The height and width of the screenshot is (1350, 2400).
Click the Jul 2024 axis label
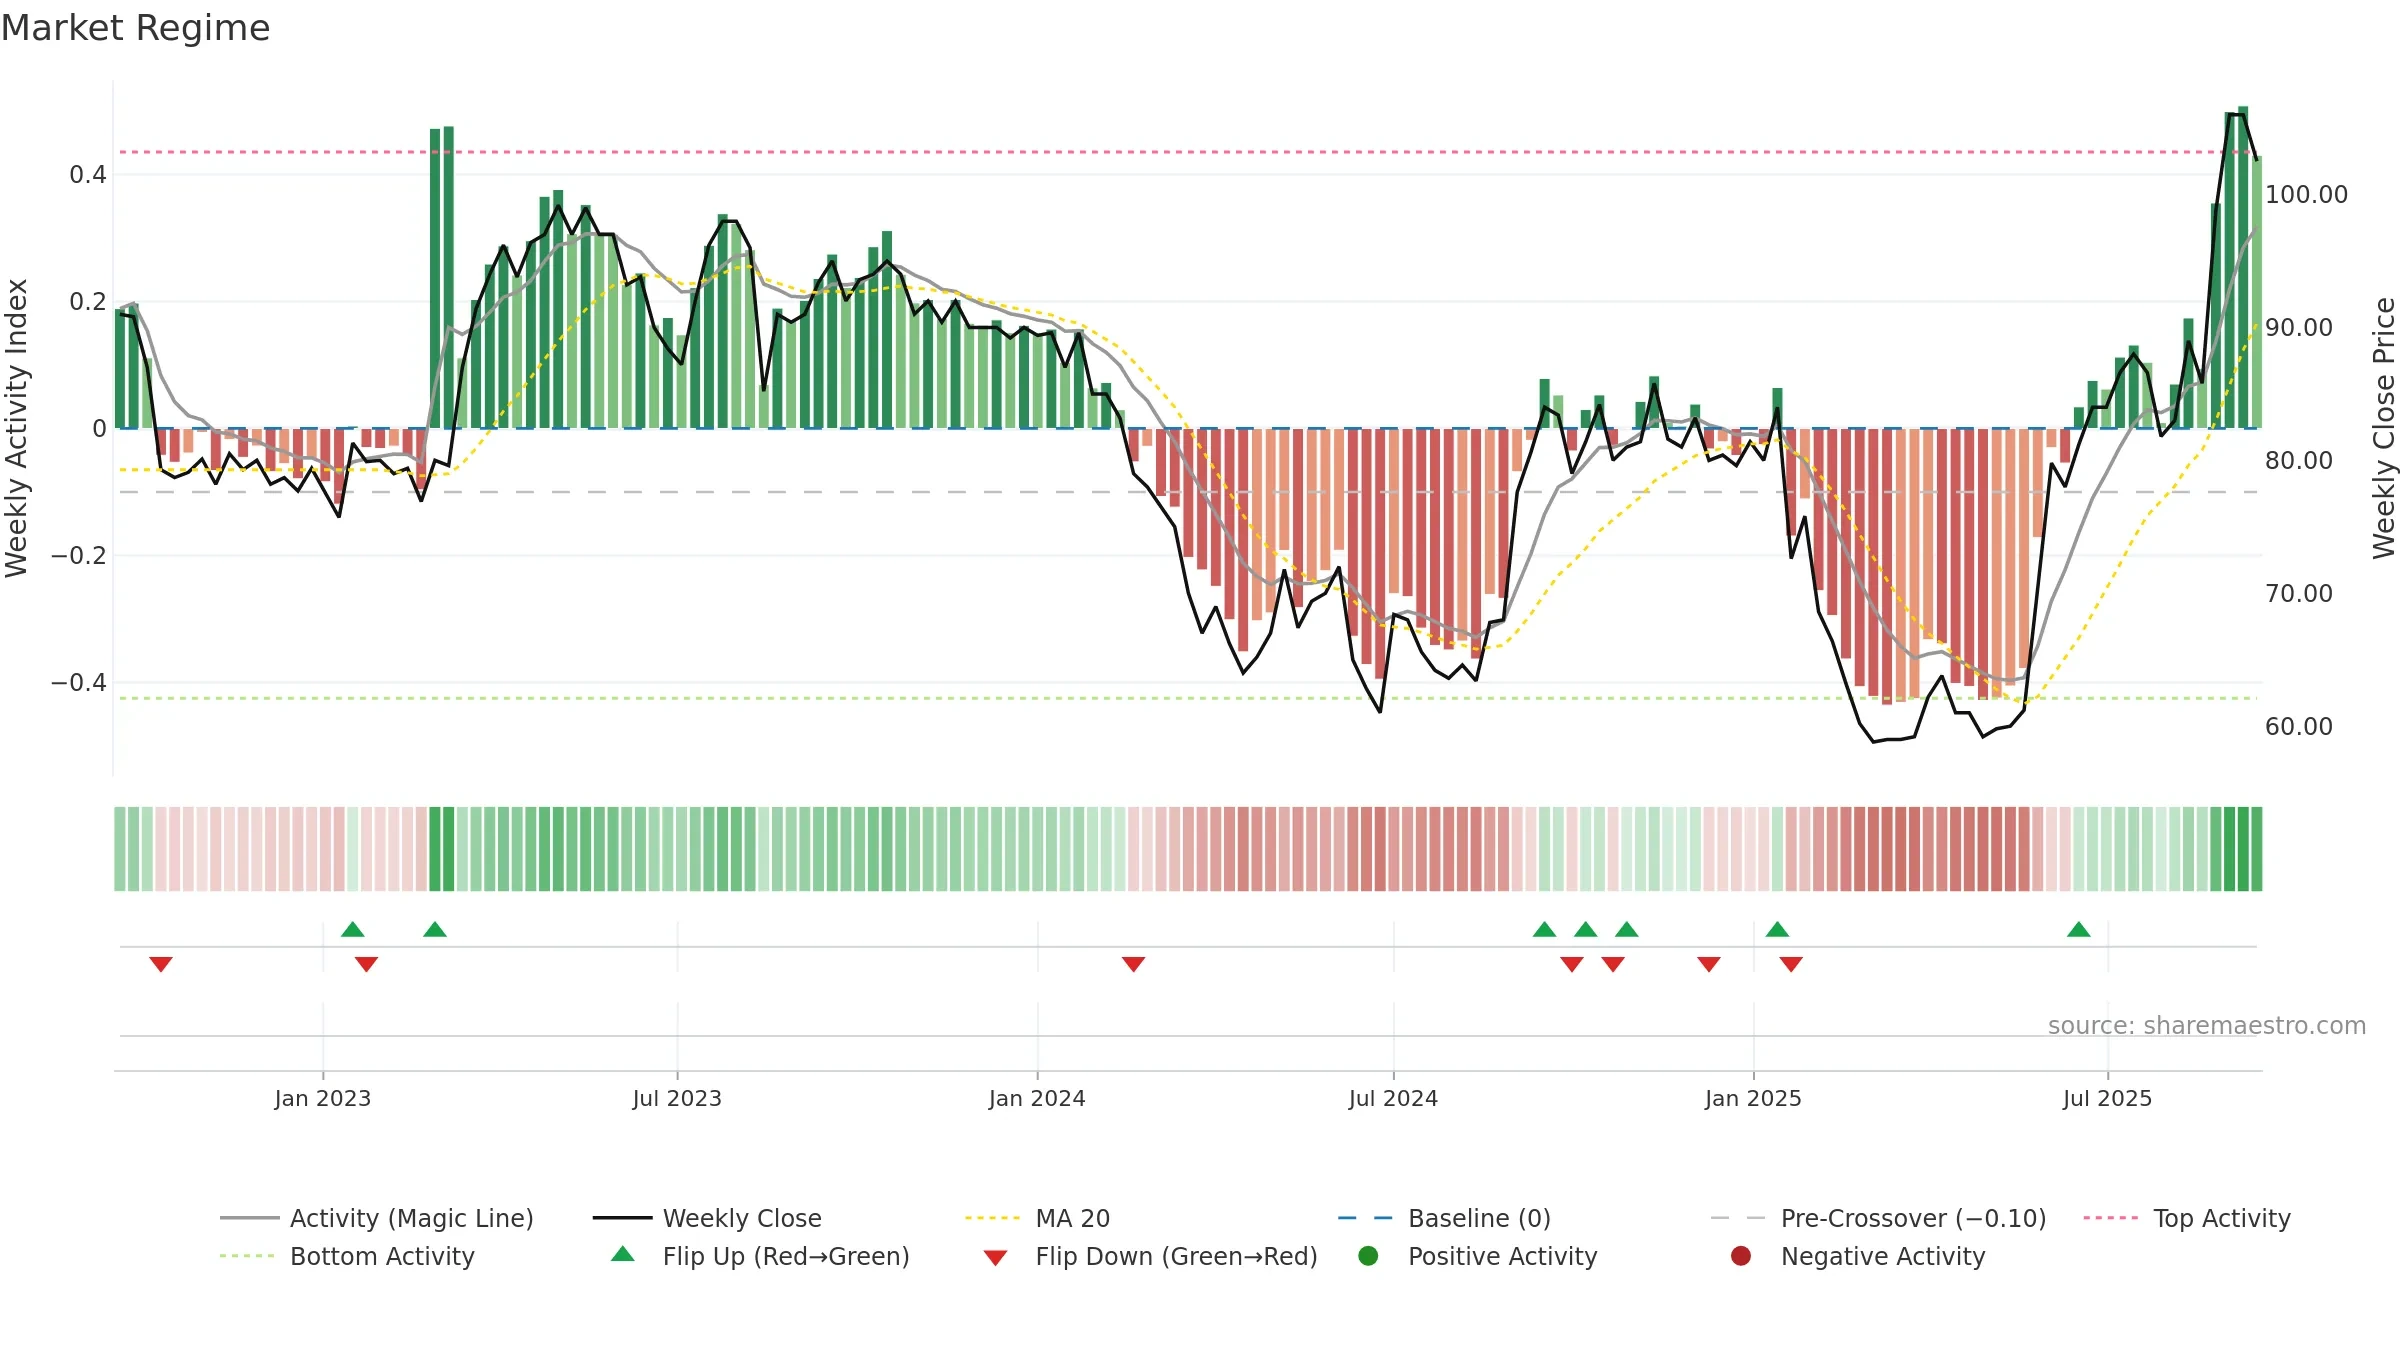point(1393,1098)
